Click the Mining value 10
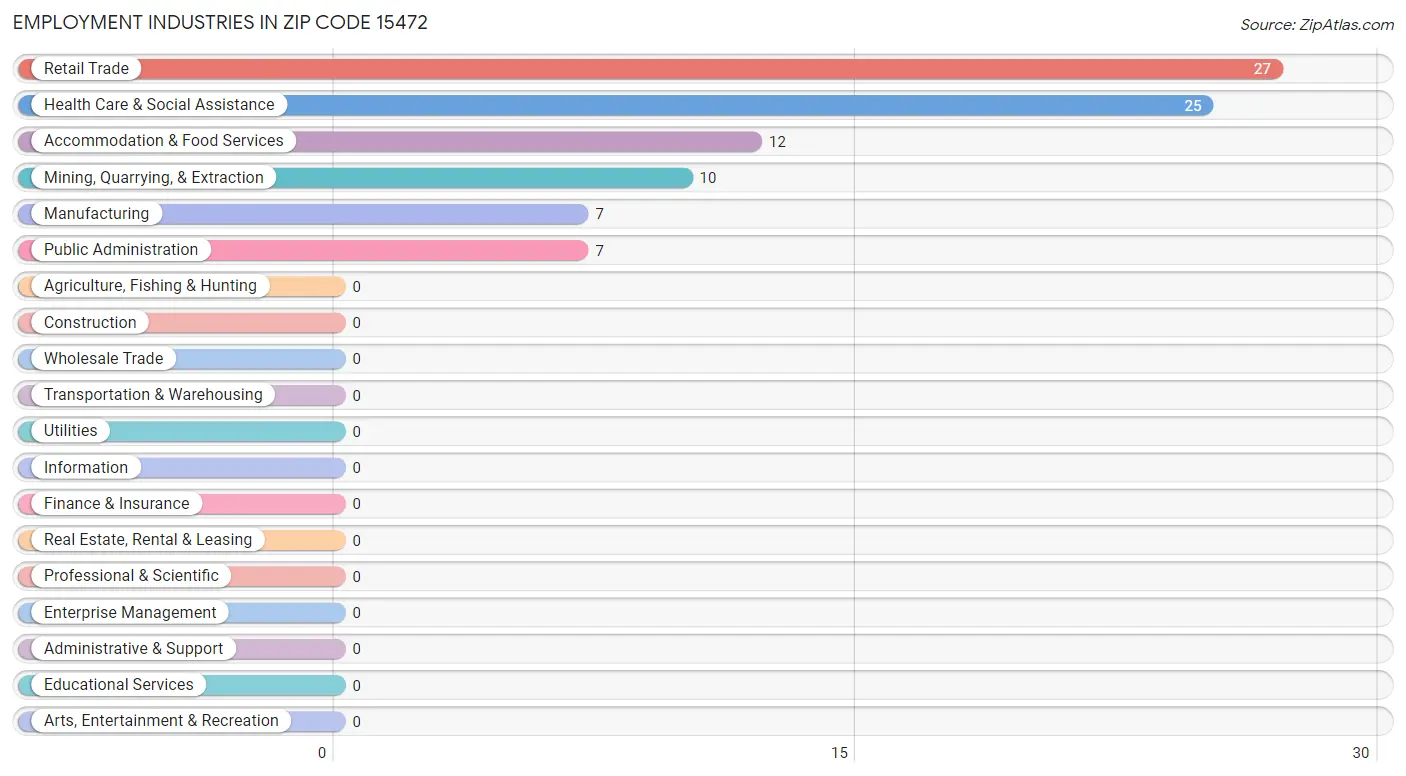Image resolution: width=1406 pixels, height=776 pixels. pos(708,178)
